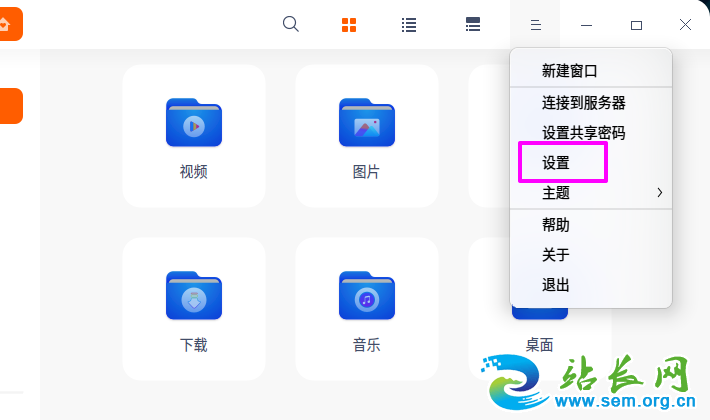Screen dimensions: 710x420
Task: Maximize the file manager window
Action: [636, 25]
